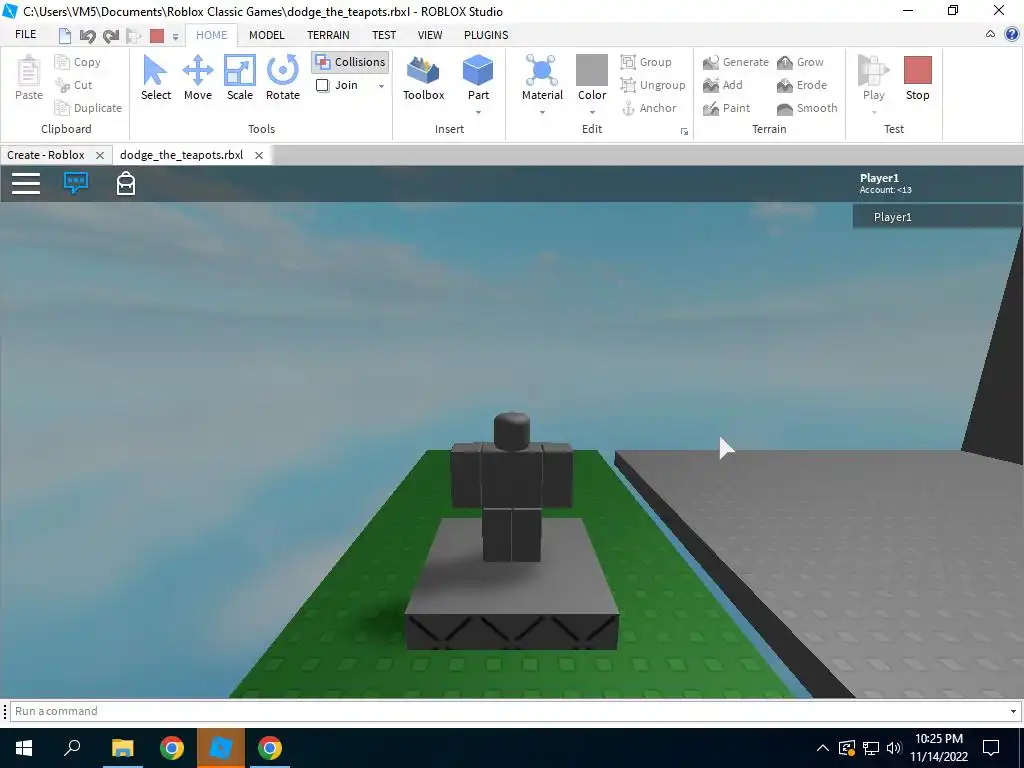Open the Edit group dialog launcher
Viewport: 1024px width, 768px height.
coord(684,132)
